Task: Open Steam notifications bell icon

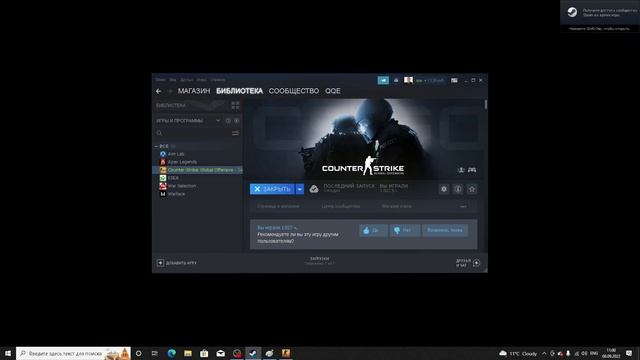Action: [396, 80]
